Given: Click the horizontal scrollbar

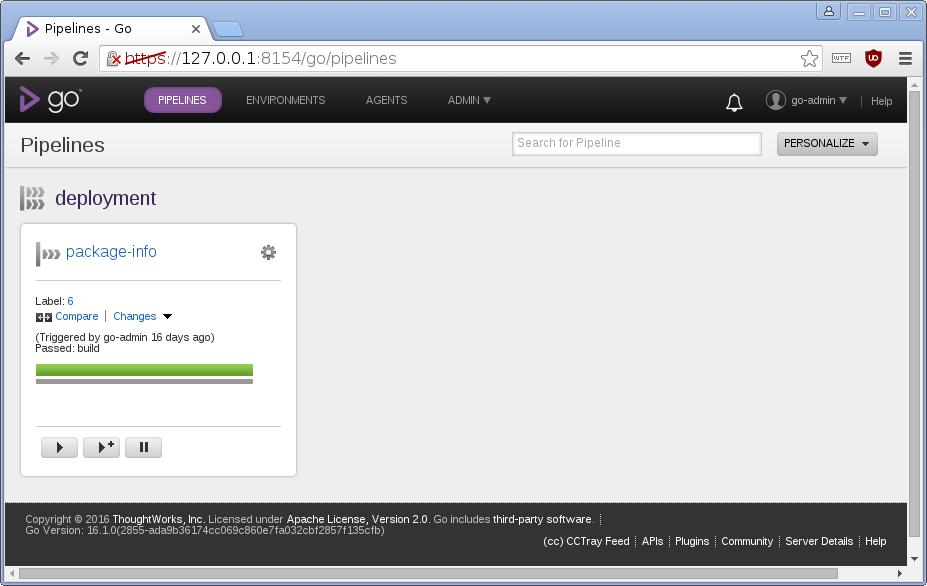Looking at the screenshot, I should 428,574.
